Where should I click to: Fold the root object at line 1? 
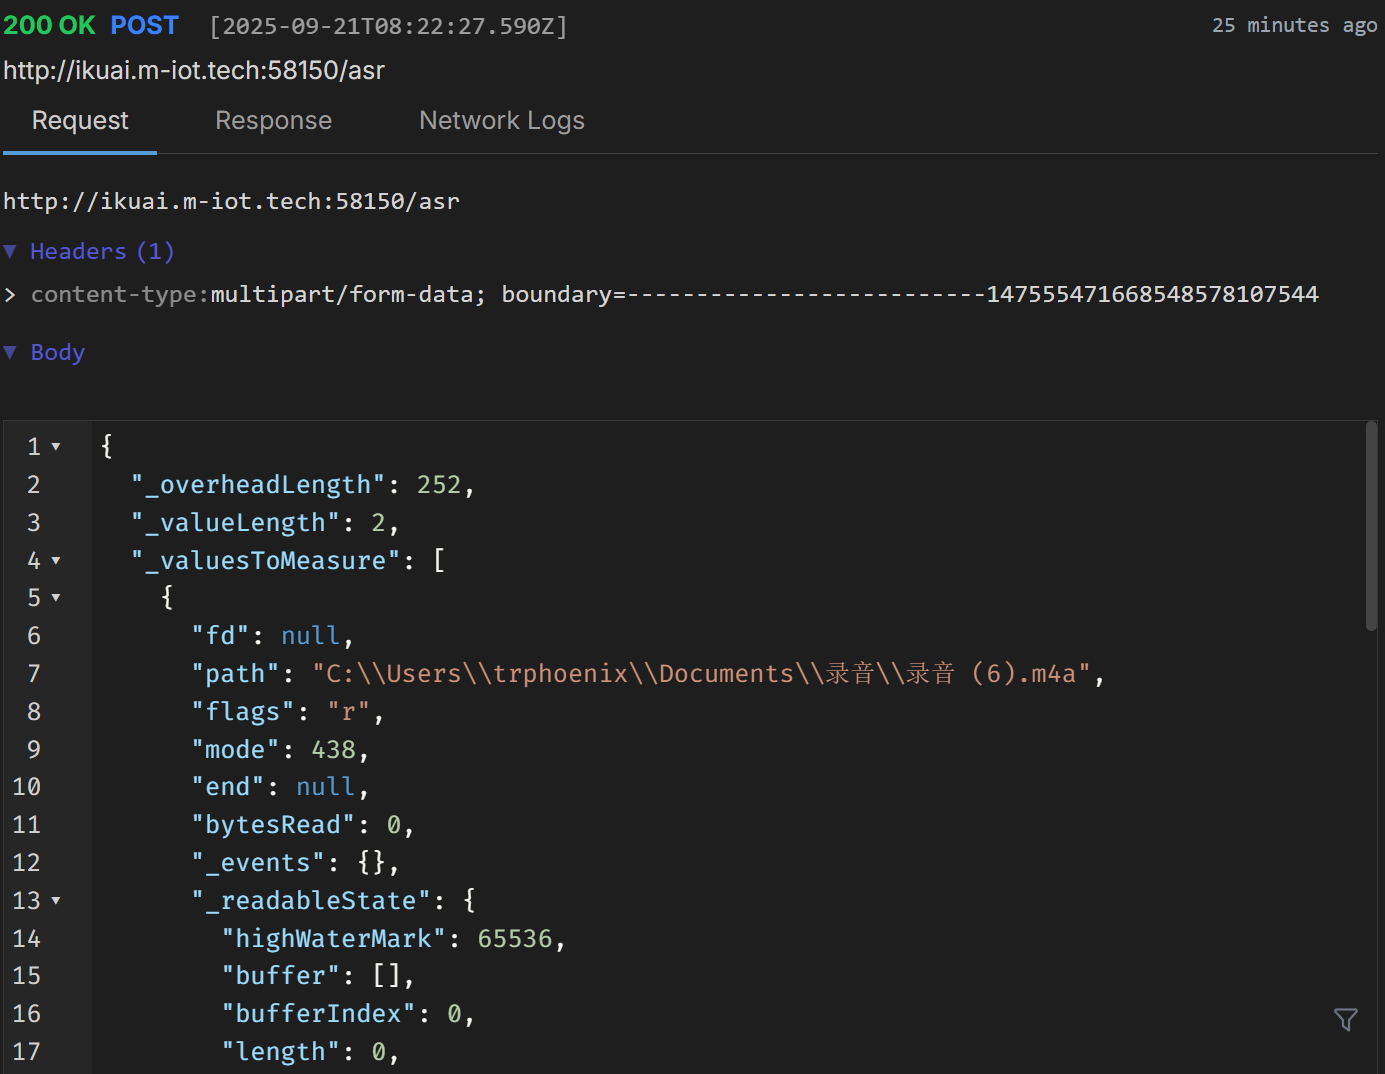click(56, 447)
